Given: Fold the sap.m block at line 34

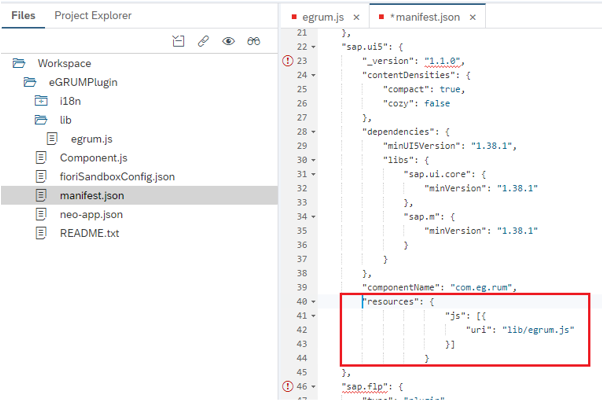Looking at the screenshot, I should (x=313, y=217).
